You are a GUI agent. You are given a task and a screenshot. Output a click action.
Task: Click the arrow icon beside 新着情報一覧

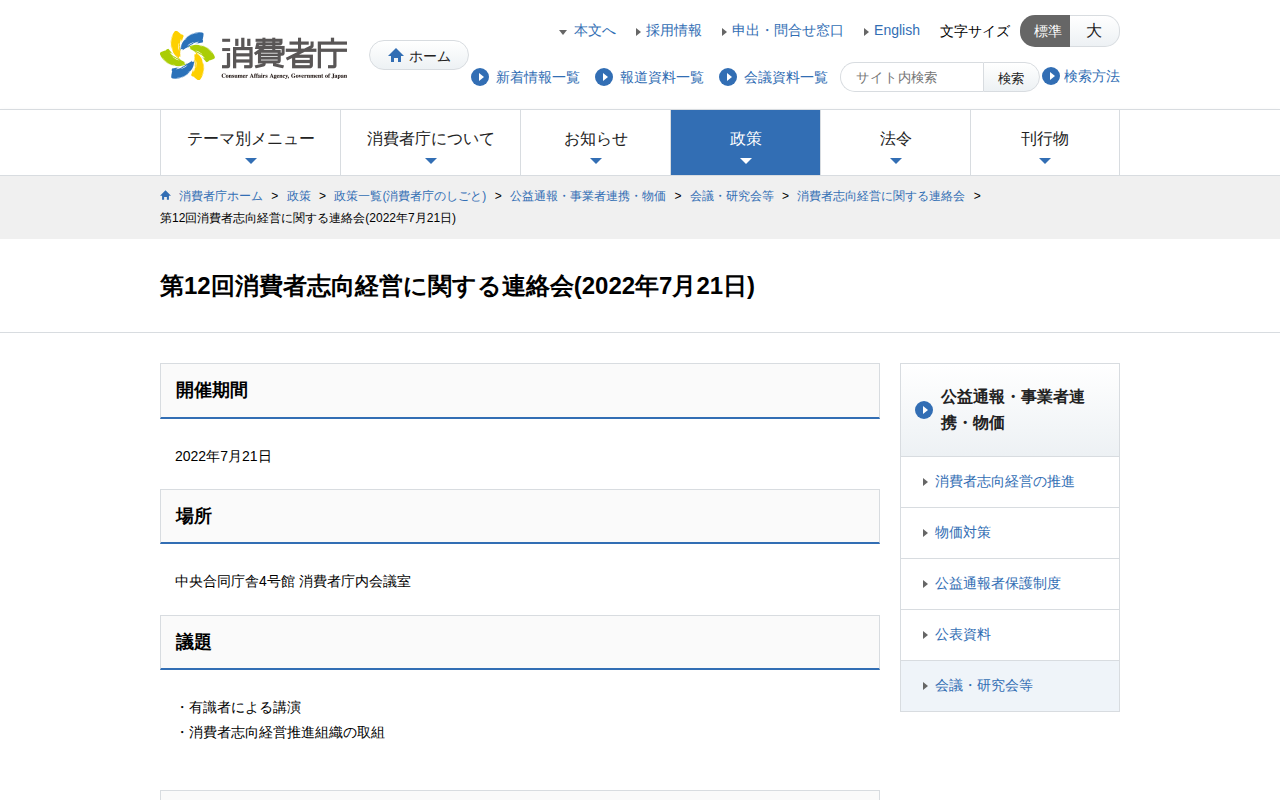tap(480, 77)
